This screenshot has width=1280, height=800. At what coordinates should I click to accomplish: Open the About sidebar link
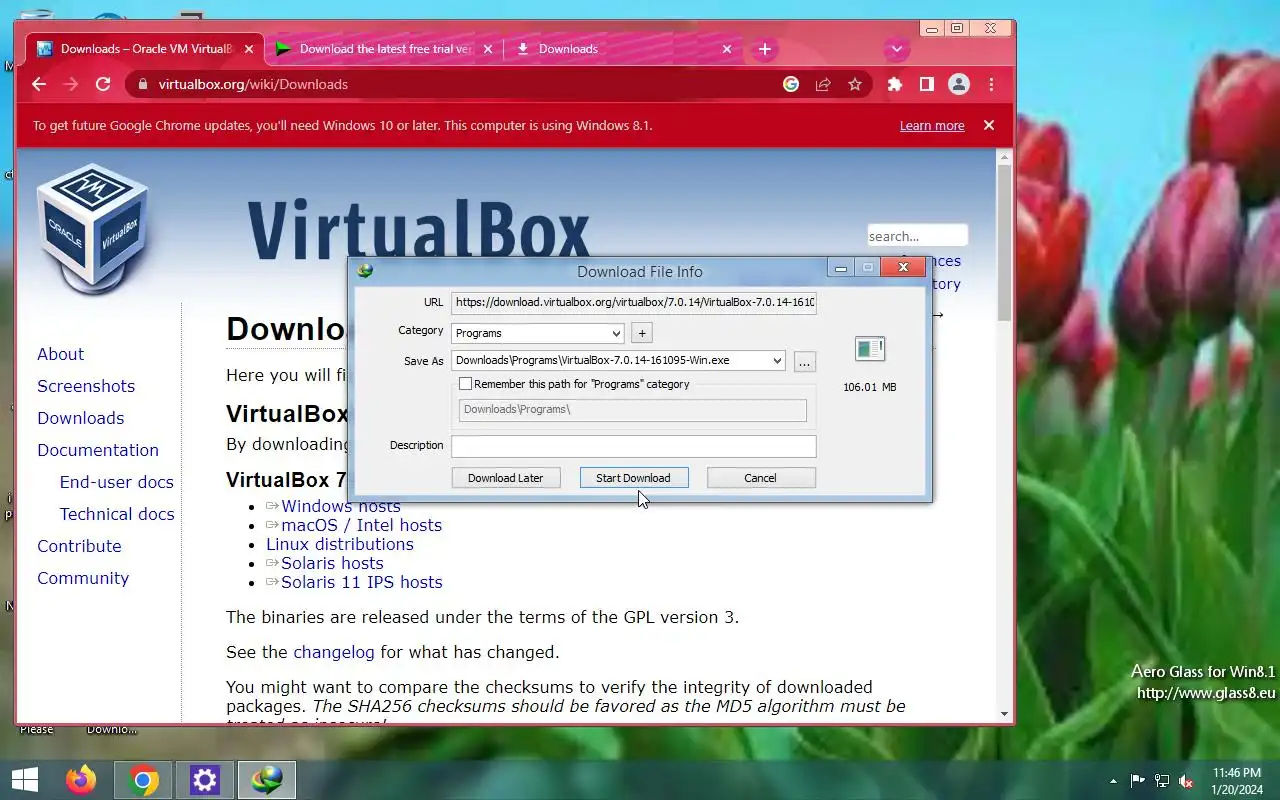[x=60, y=354]
